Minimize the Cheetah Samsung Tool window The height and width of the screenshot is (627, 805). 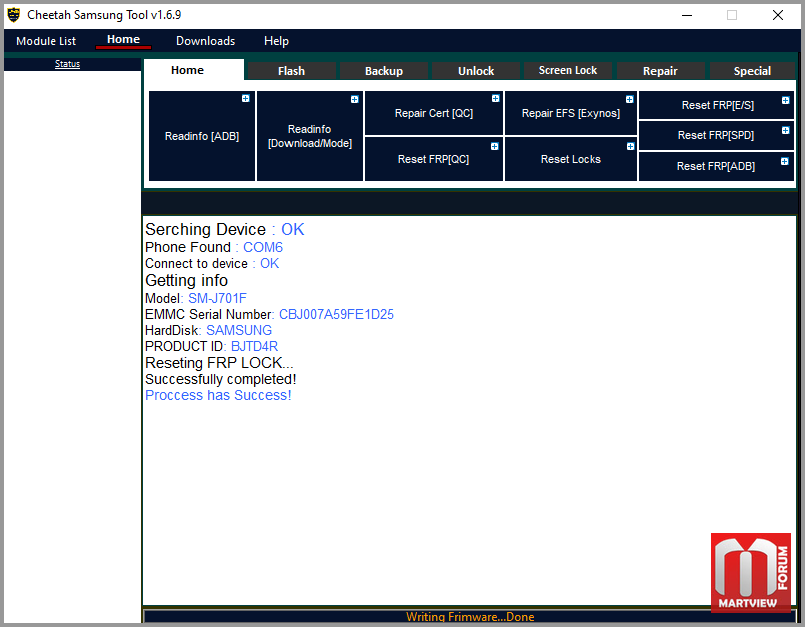(687, 15)
